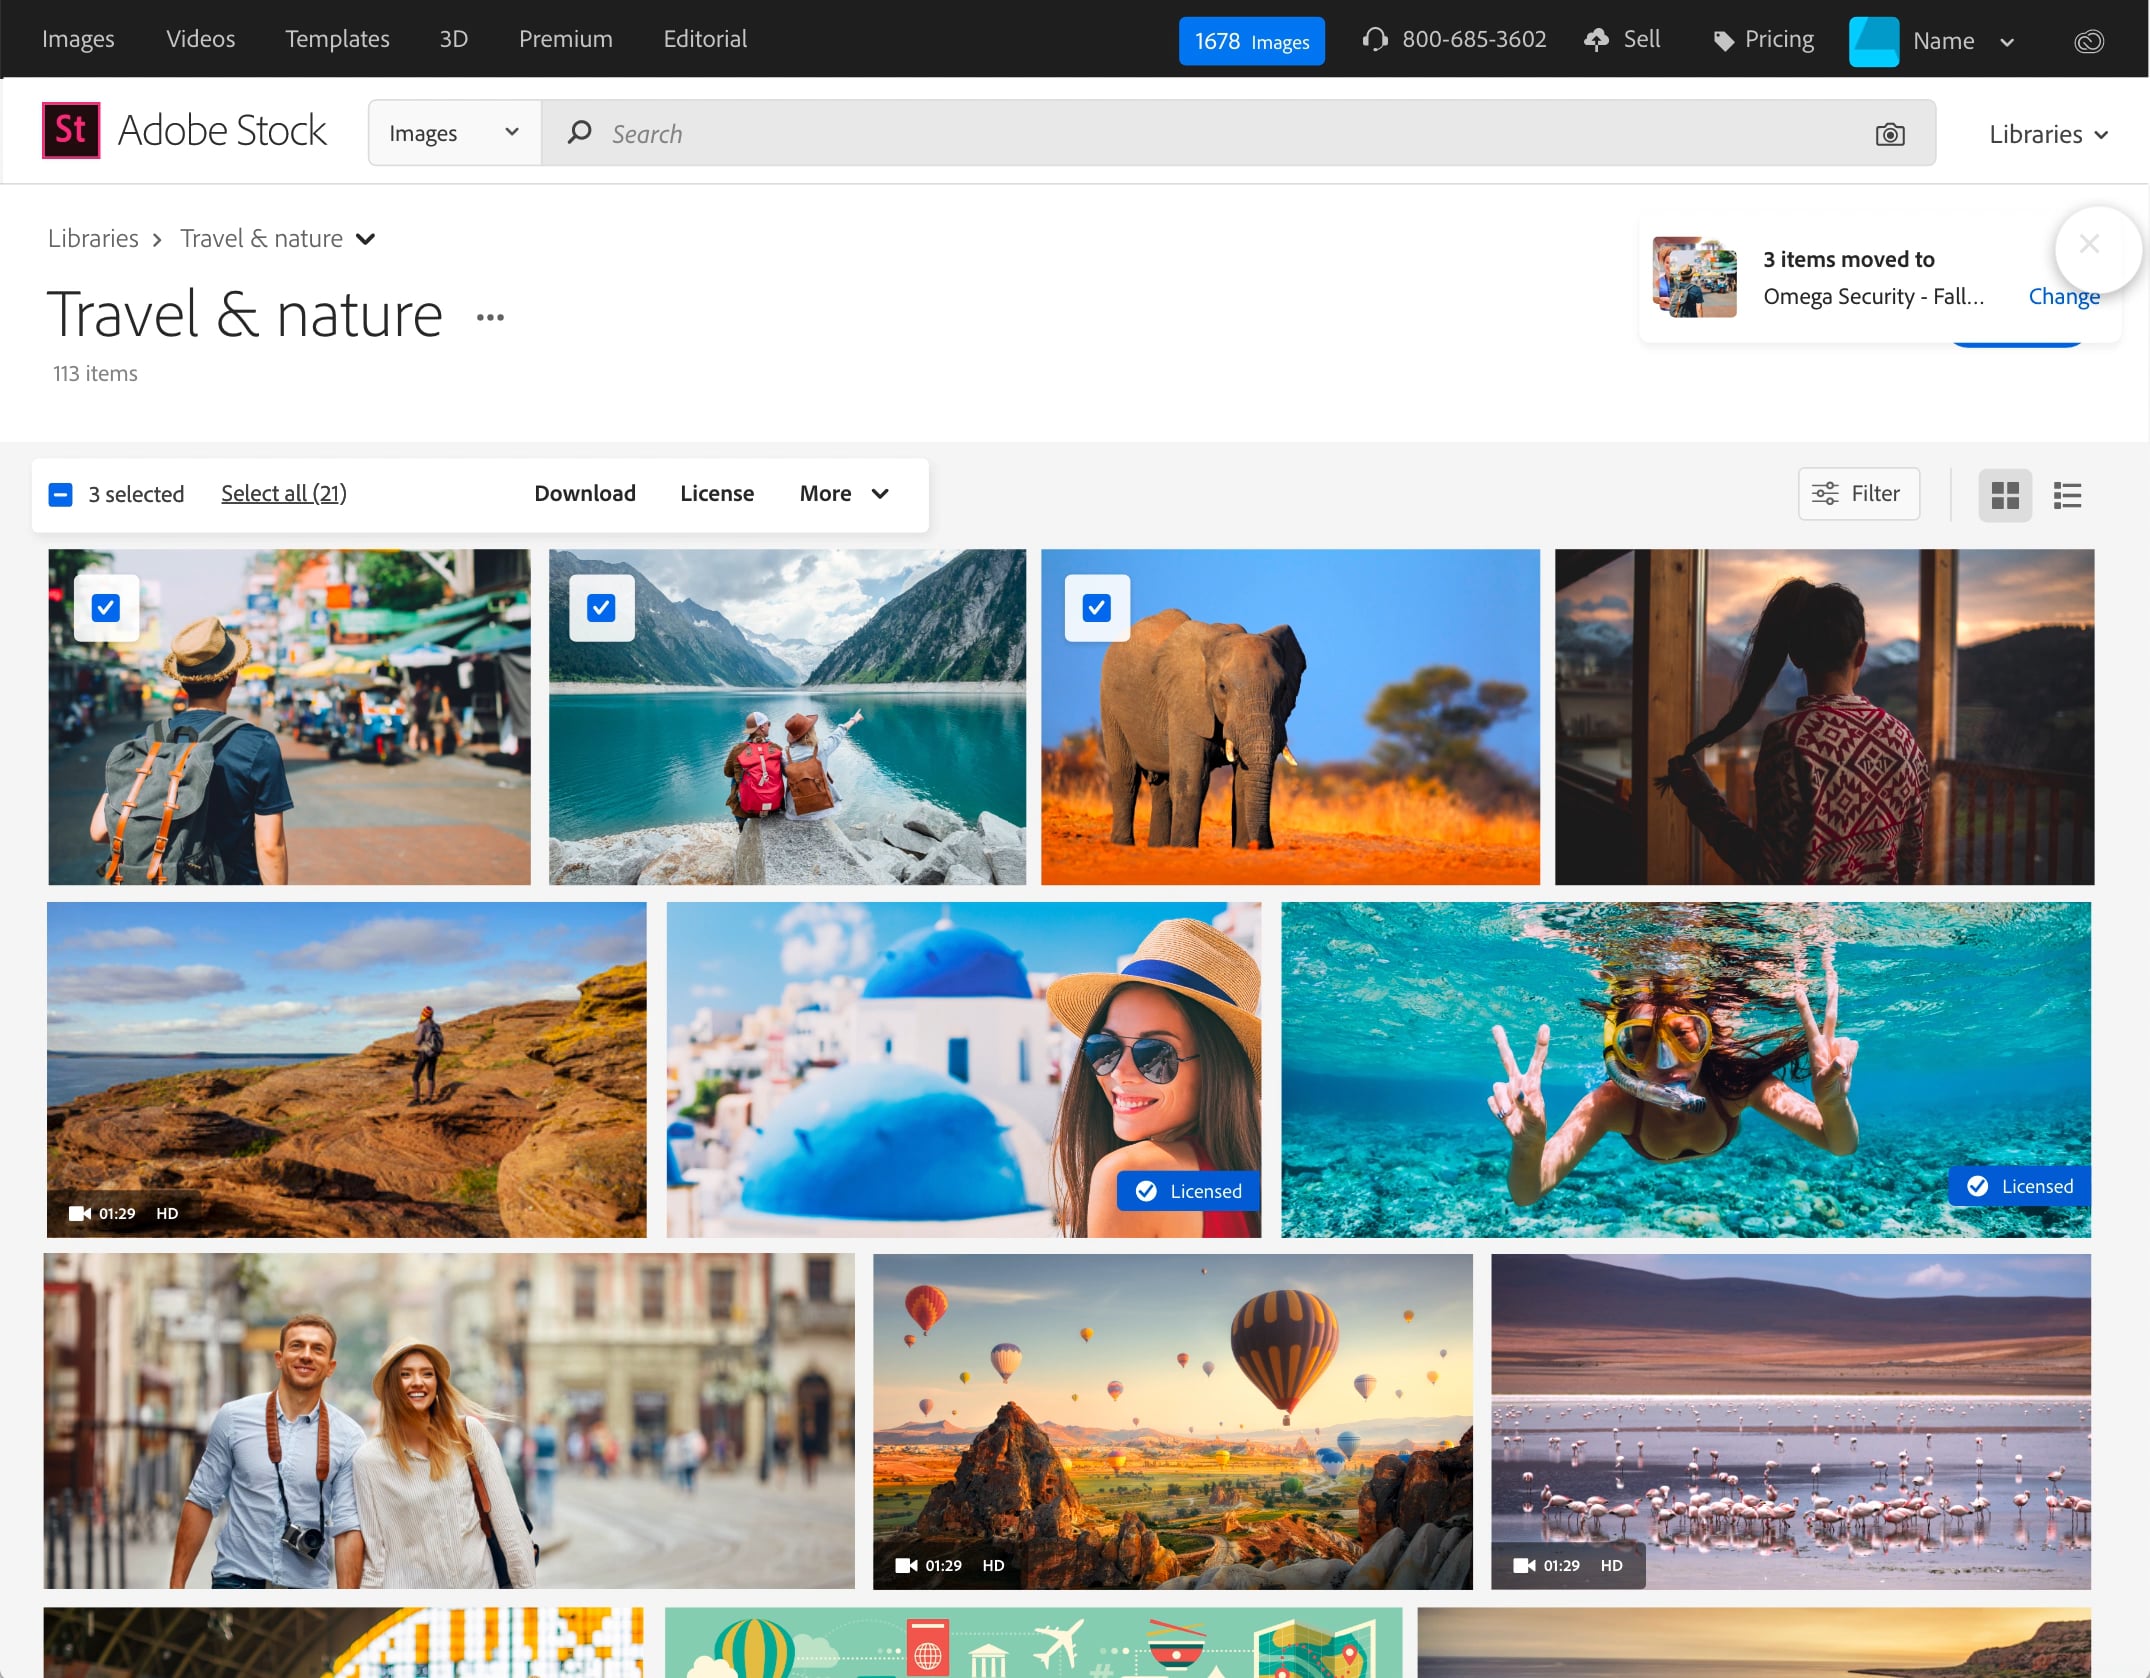Switch to list view
This screenshot has height=1678, width=2150.
click(2066, 494)
